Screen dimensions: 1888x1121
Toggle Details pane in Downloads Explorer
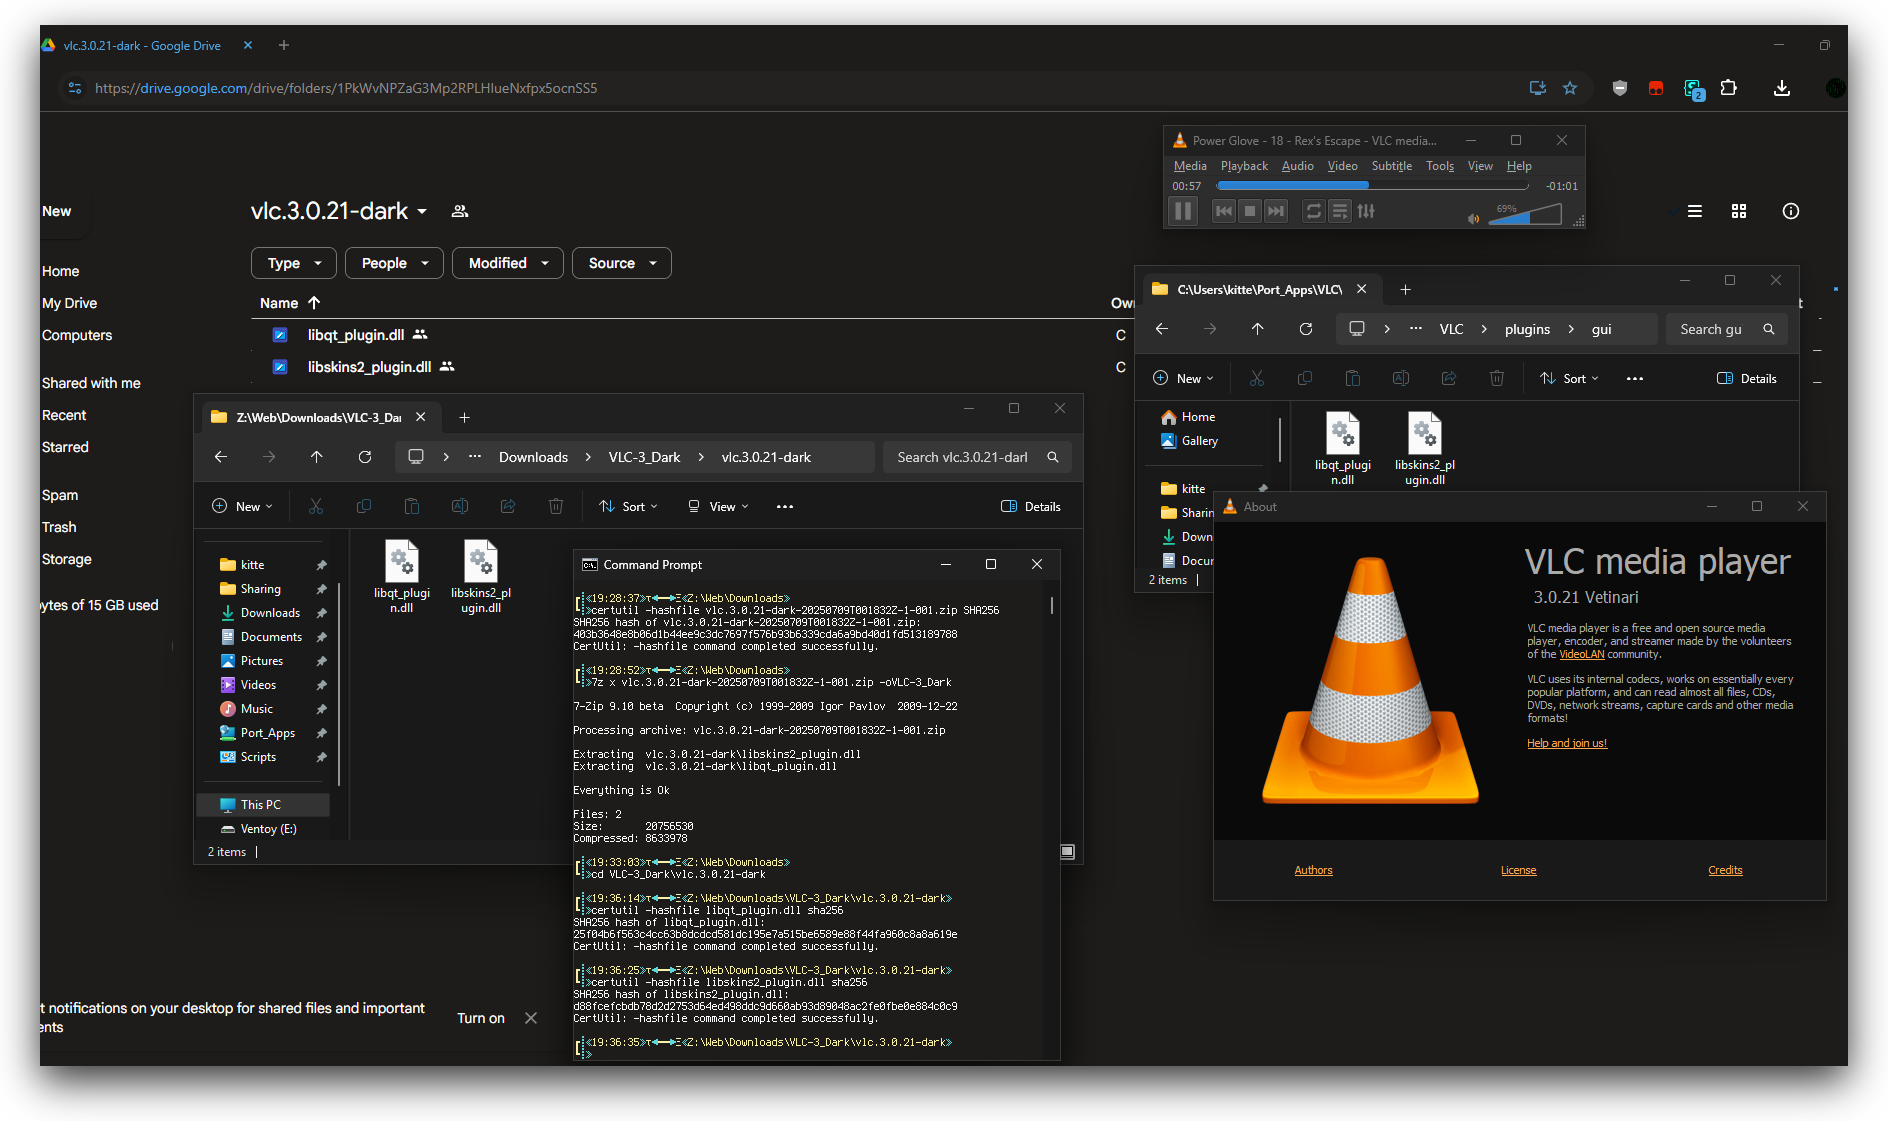pos(1031,507)
